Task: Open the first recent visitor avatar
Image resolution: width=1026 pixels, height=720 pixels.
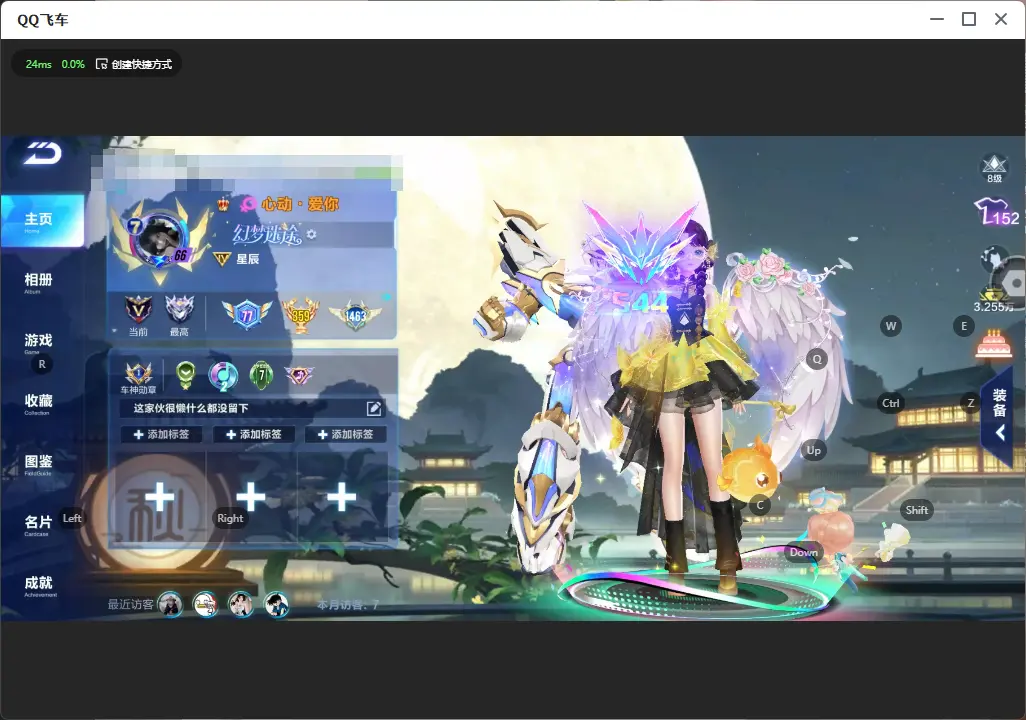Action: (171, 604)
